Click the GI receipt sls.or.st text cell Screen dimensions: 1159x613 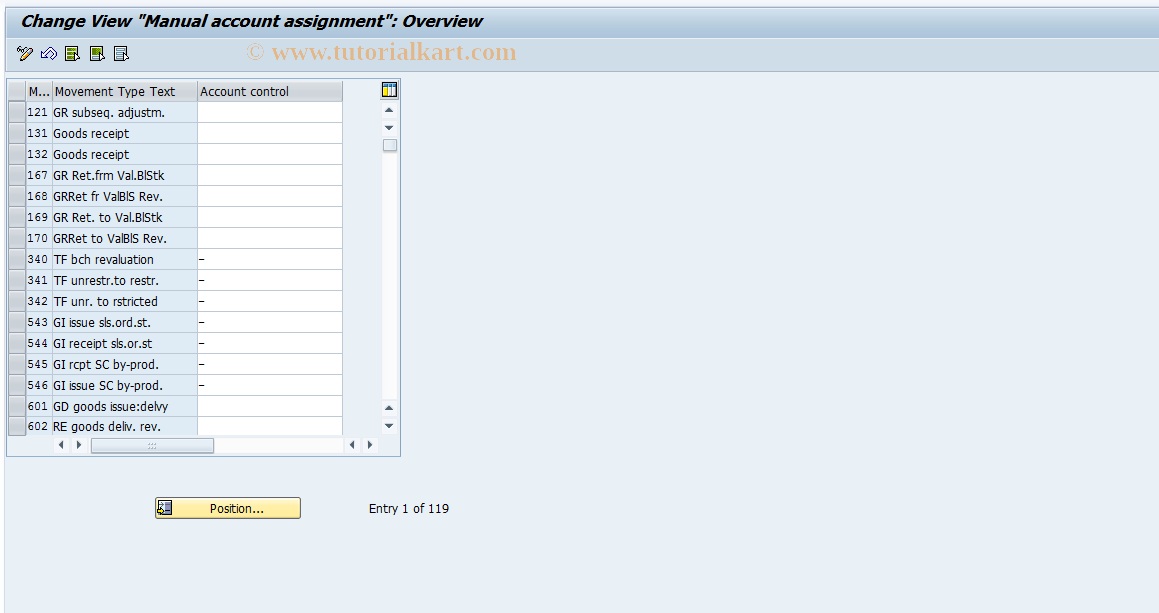point(125,343)
